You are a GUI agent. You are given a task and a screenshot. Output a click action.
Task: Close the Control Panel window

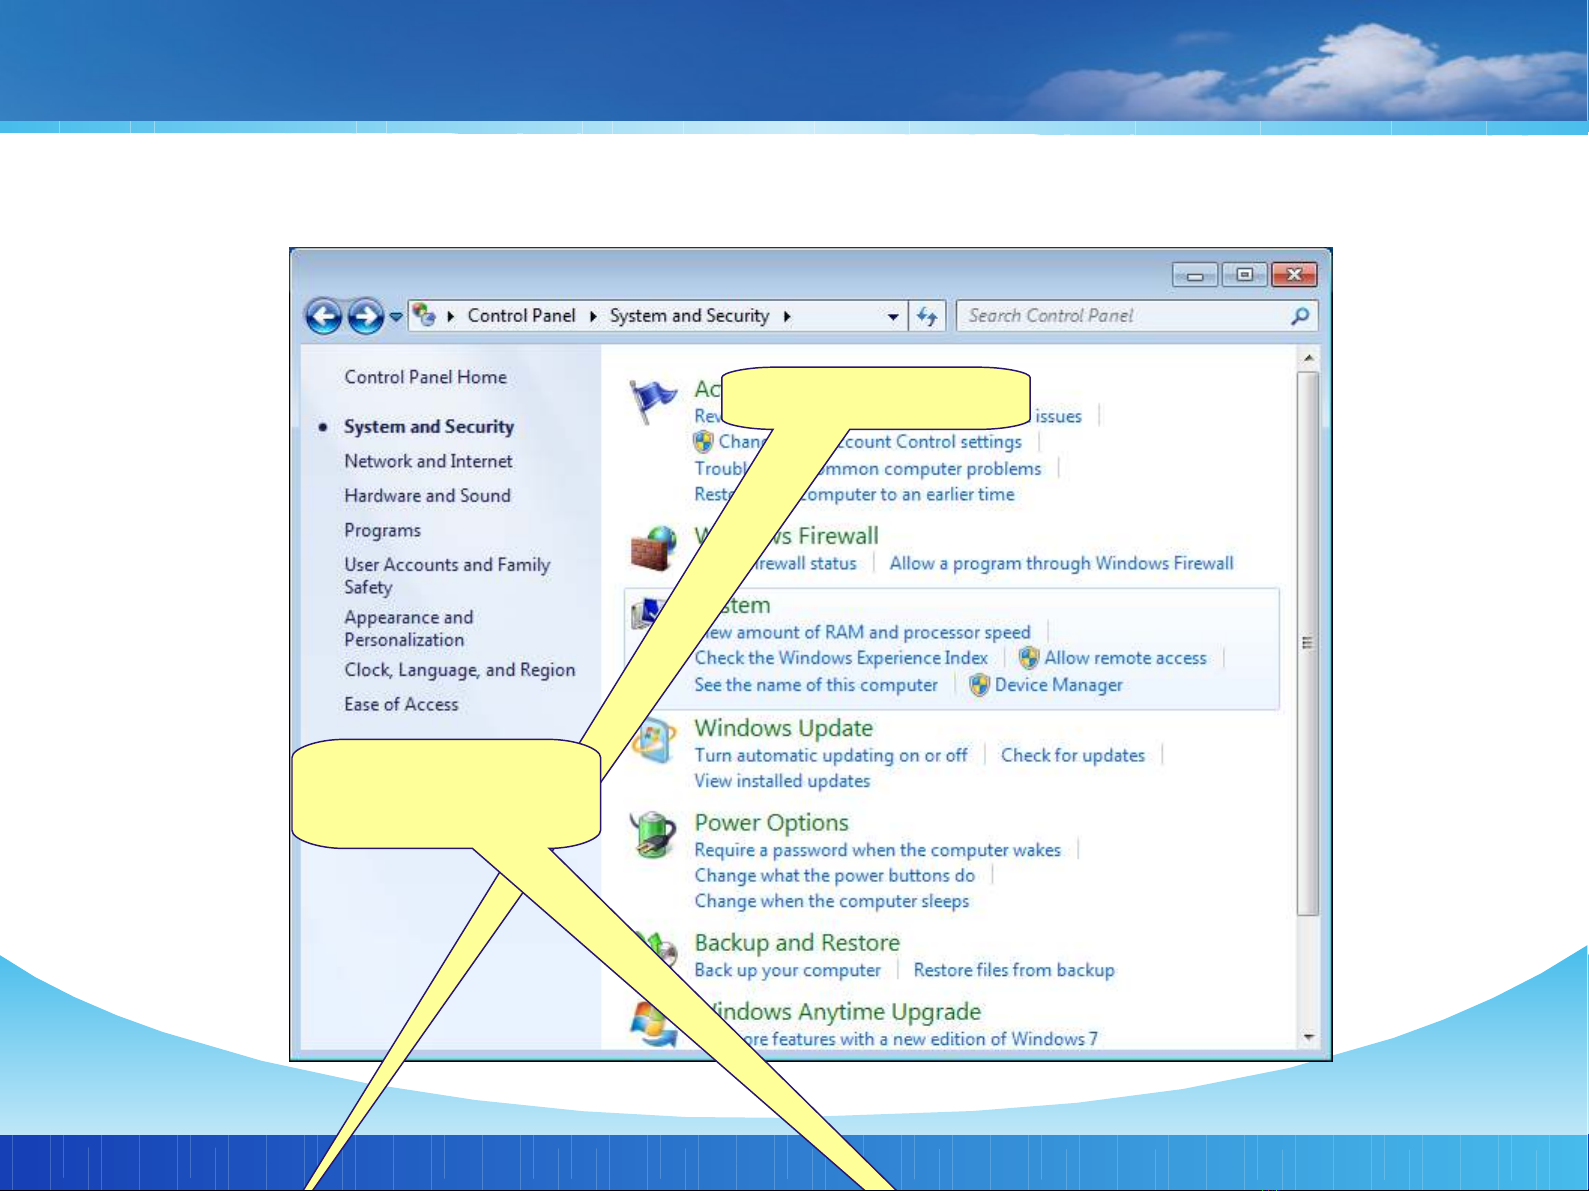pyautogui.click(x=1294, y=275)
